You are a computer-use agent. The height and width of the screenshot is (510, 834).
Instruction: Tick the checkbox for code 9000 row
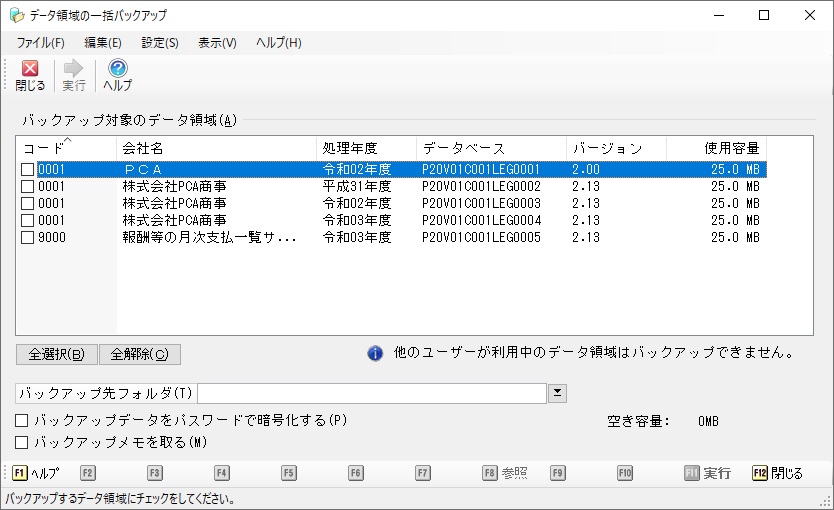point(27,238)
